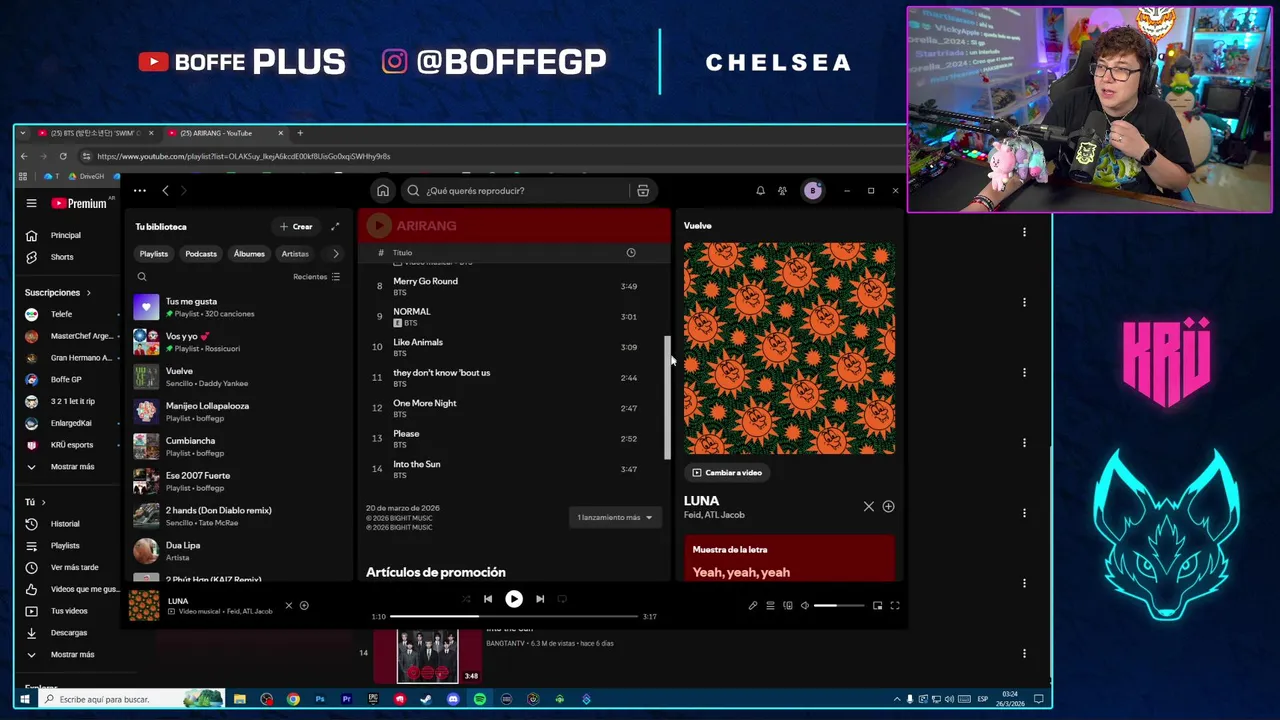Open Tus me gusta playlist

click(238, 307)
